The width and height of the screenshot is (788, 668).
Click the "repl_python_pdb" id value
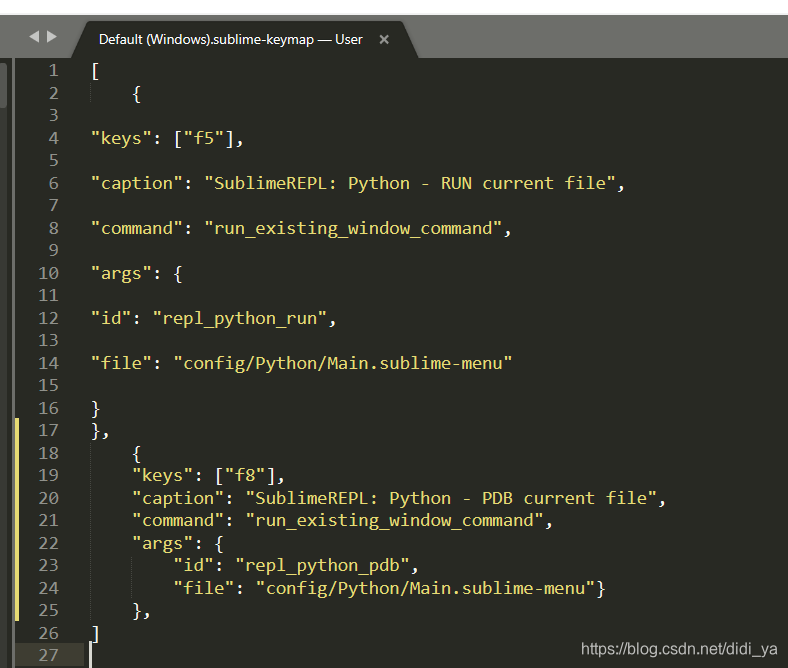tap(323, 566)
